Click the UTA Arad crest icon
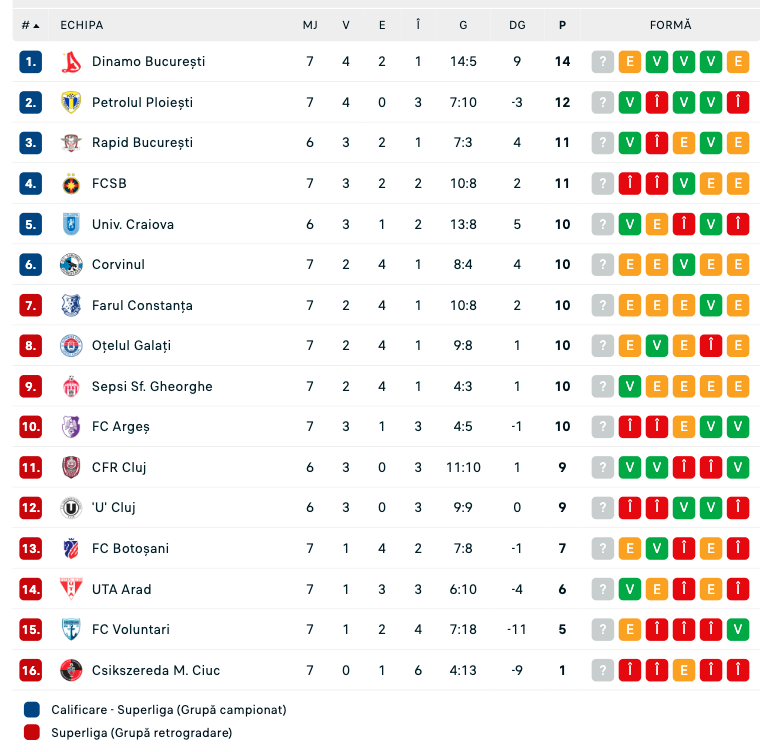This screenshot has height=752, width=760. pyautogui.click(x=71, y=589)
